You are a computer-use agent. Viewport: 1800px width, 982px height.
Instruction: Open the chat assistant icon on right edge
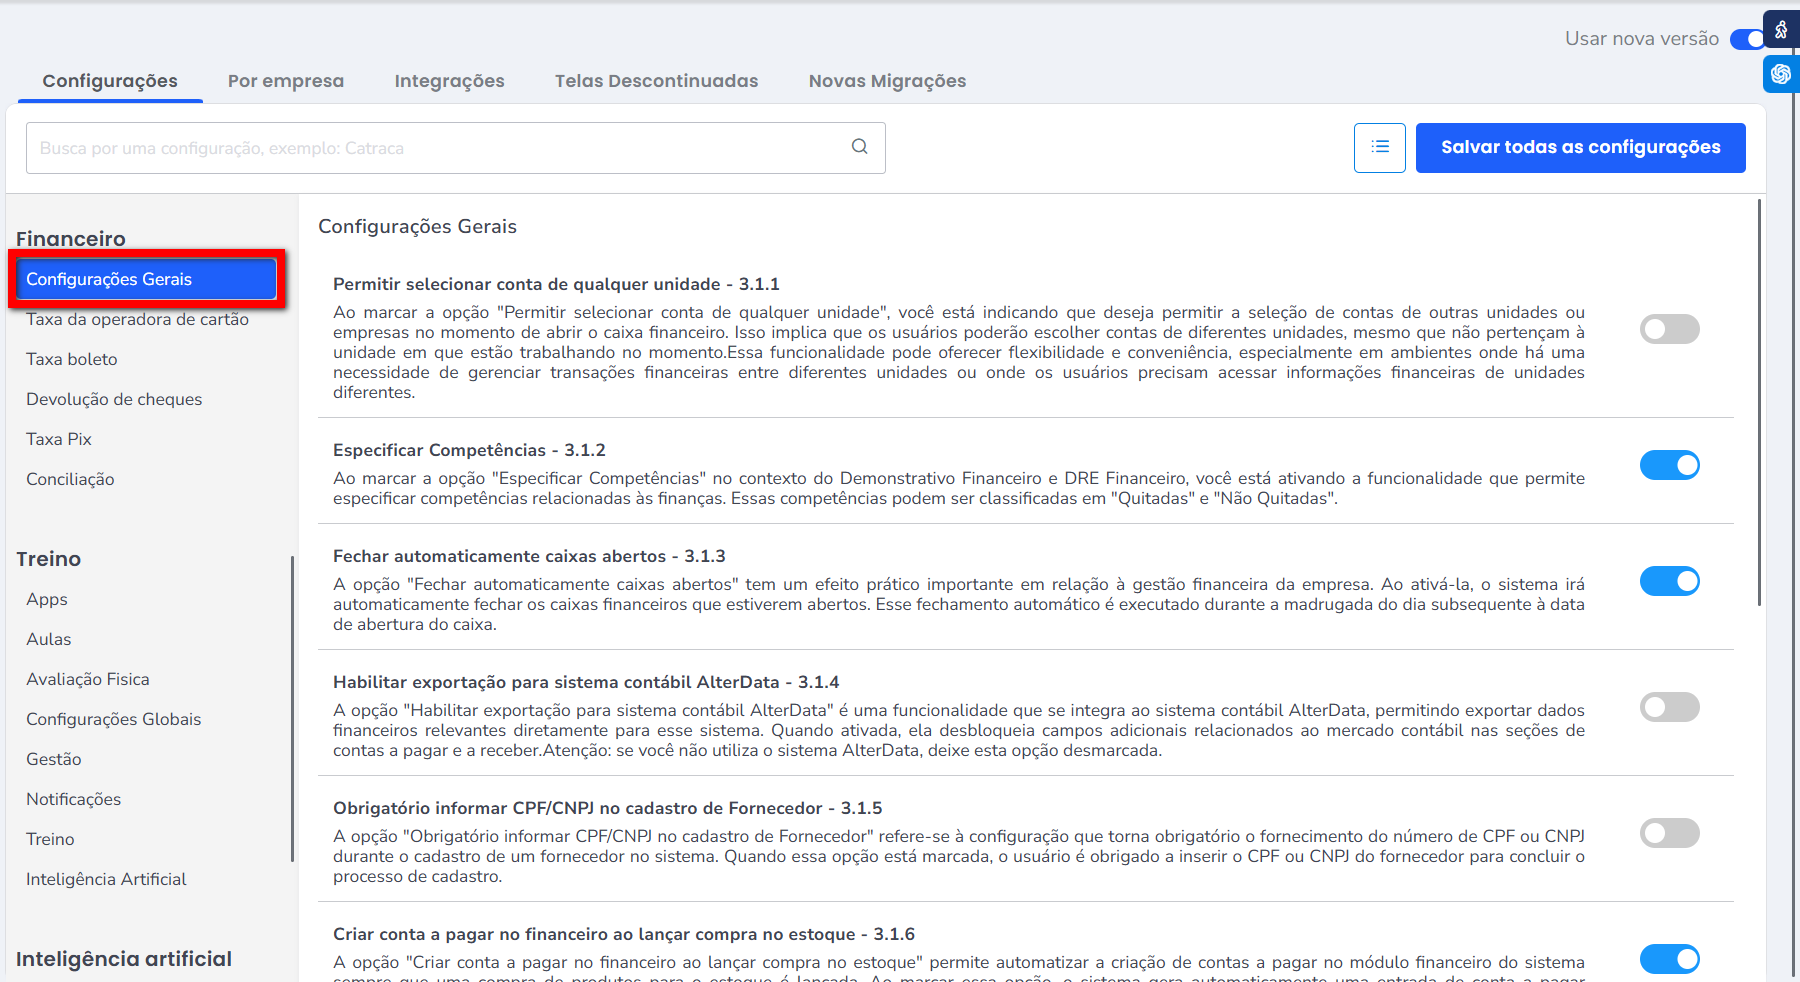click(1781, 74)
